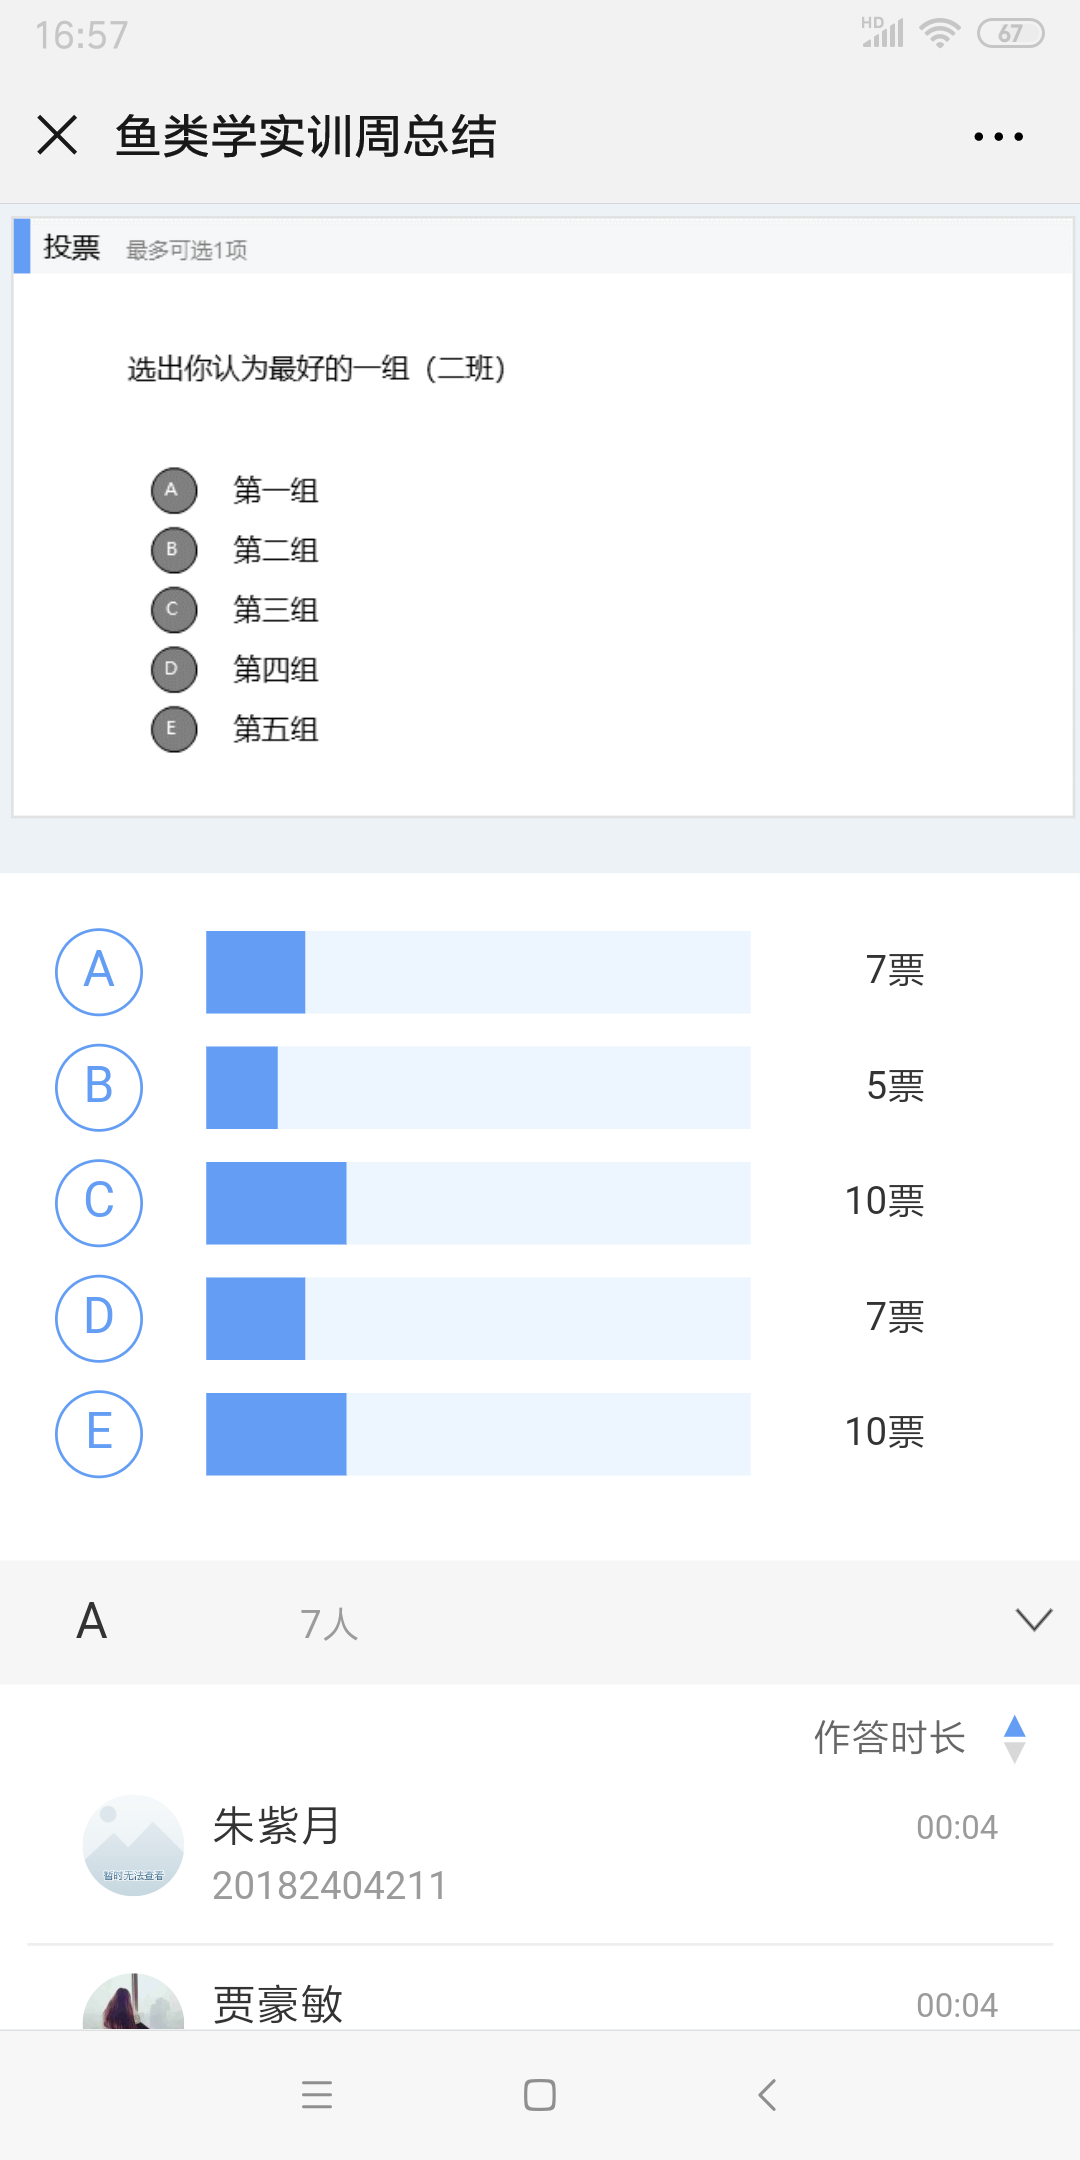The image size is (1080, 2160).
Task: Click the C option 10票 result bar
Action: click(478, 1203)
